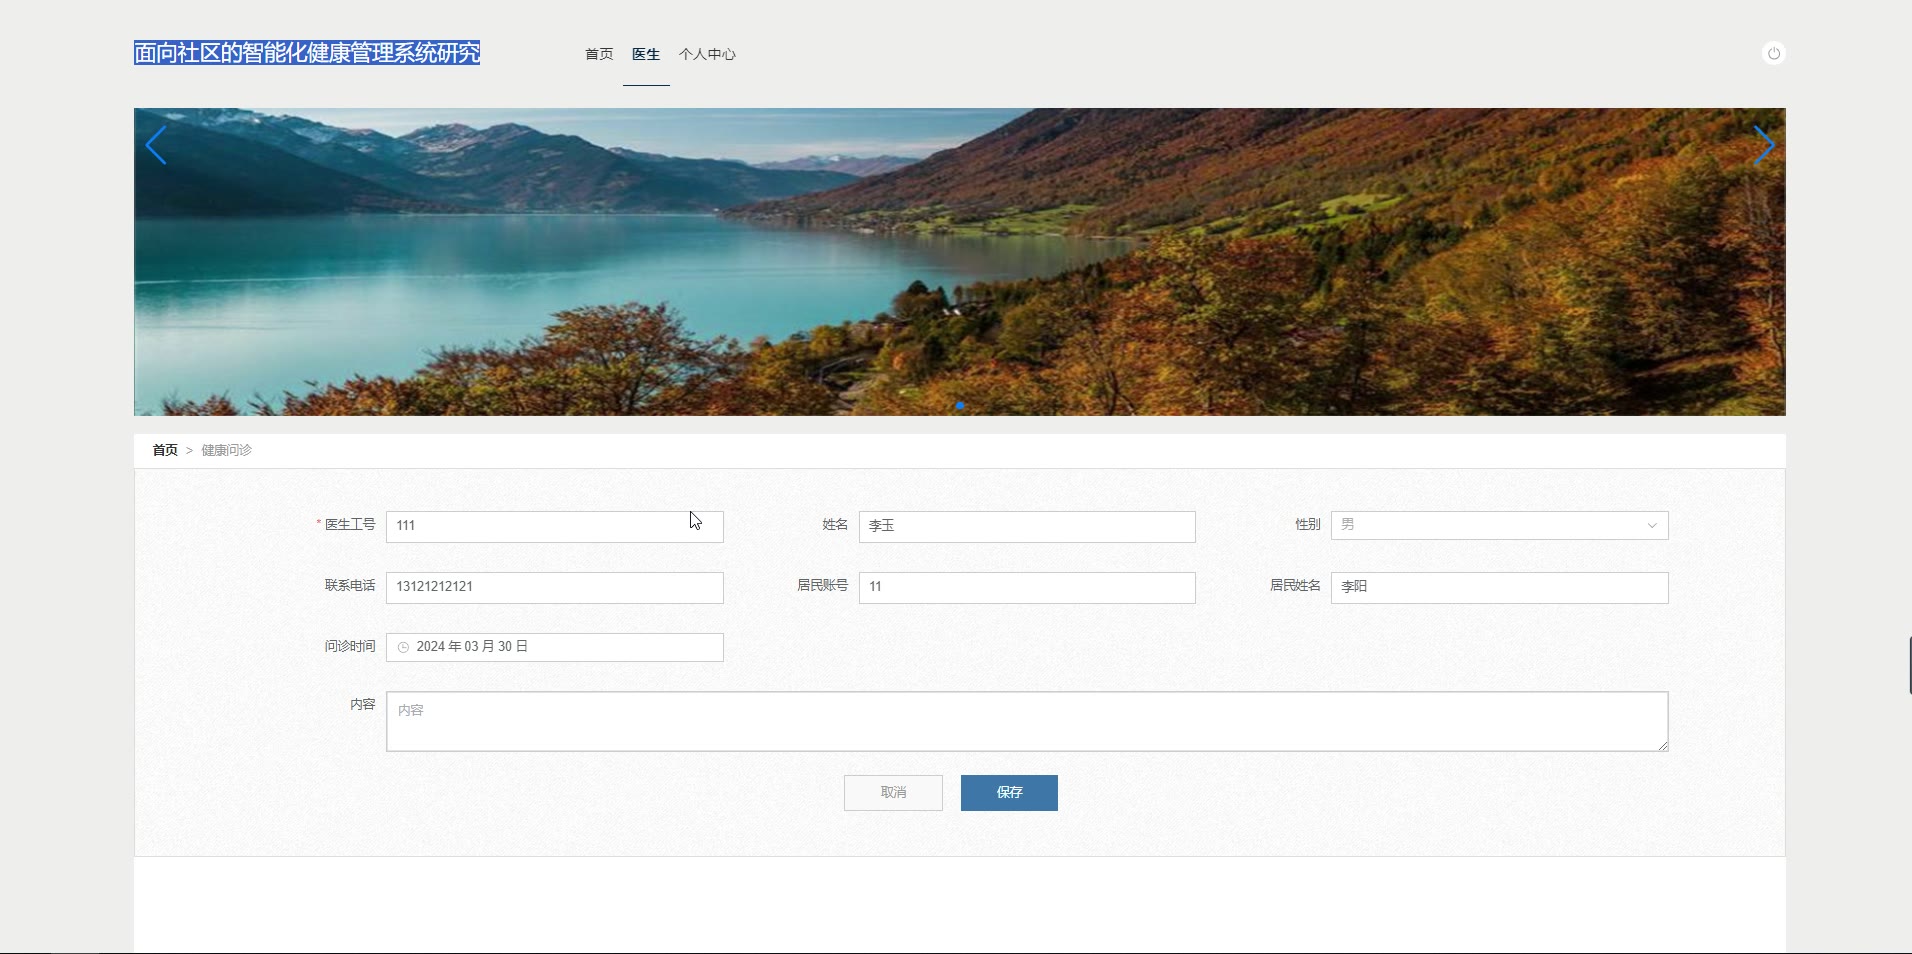Screen dimensions: 1912x954
Task: Focus the 姓名 input containing 李玉
Action: [x=1027, y=526]
